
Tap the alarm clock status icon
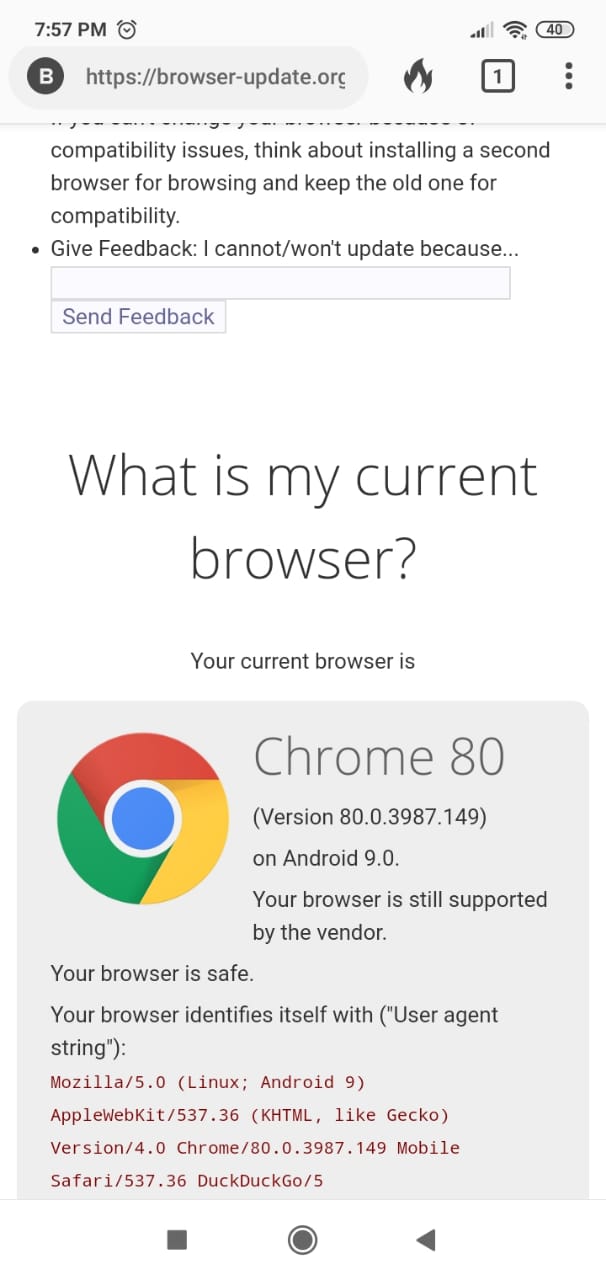point(126,29)
